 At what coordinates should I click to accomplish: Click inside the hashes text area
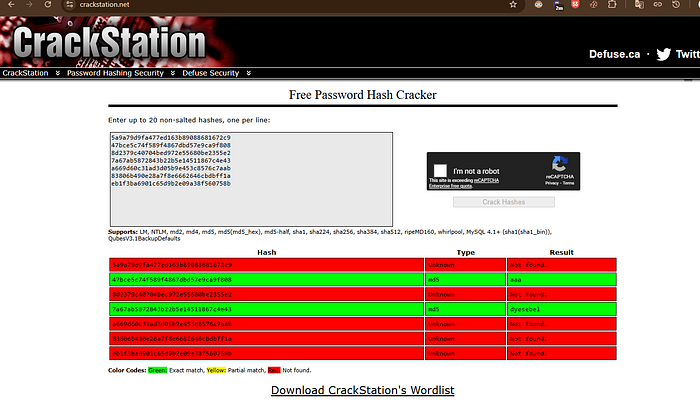click(251, 179)
